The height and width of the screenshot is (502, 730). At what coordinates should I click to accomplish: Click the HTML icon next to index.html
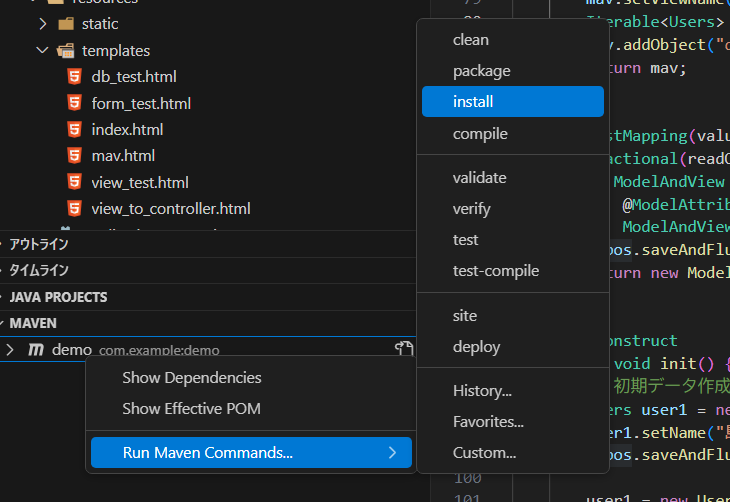click(74, 129)
